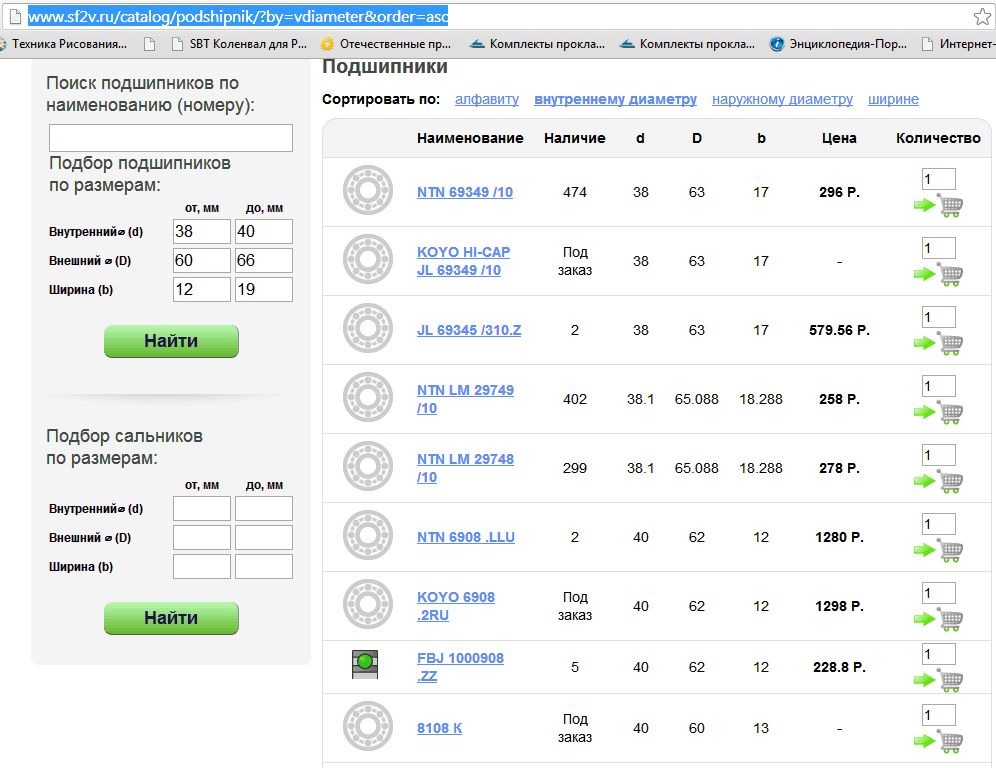The width and height of the screenshot is (996, 768).
Task: Click bearing image for NTN 69349 /10
Action: (x=367, y=192)
